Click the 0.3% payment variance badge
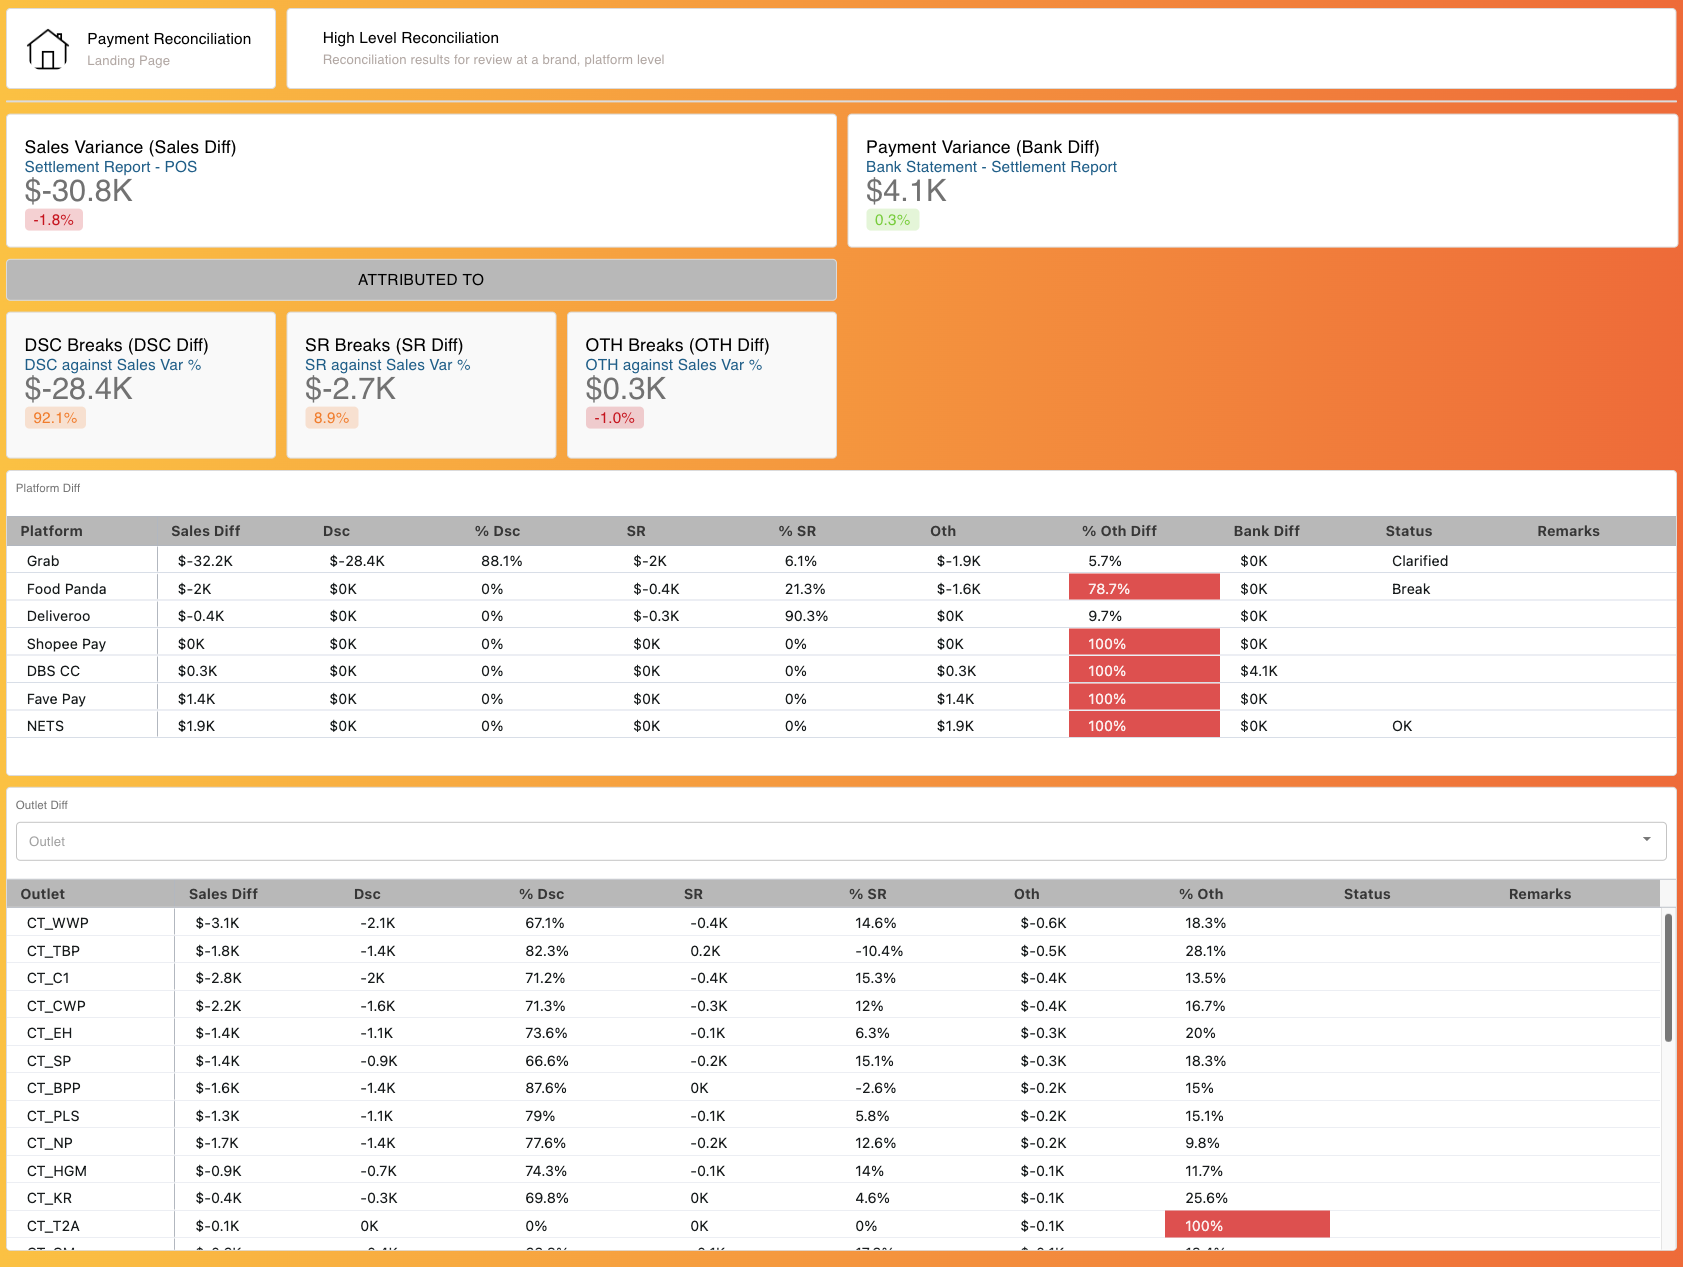The width and height of the screenshot is (1683, 1267). point(892,220)
